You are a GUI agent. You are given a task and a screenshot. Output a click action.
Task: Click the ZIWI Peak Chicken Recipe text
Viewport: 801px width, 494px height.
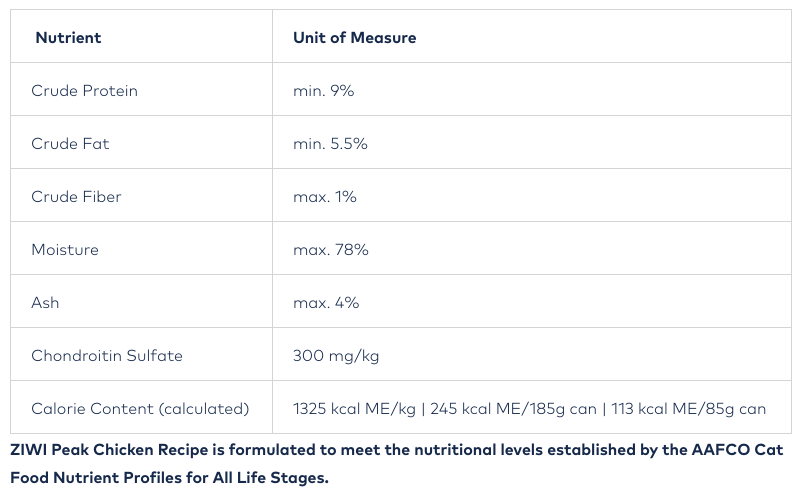pyautogui.click(x=112, y=450)
